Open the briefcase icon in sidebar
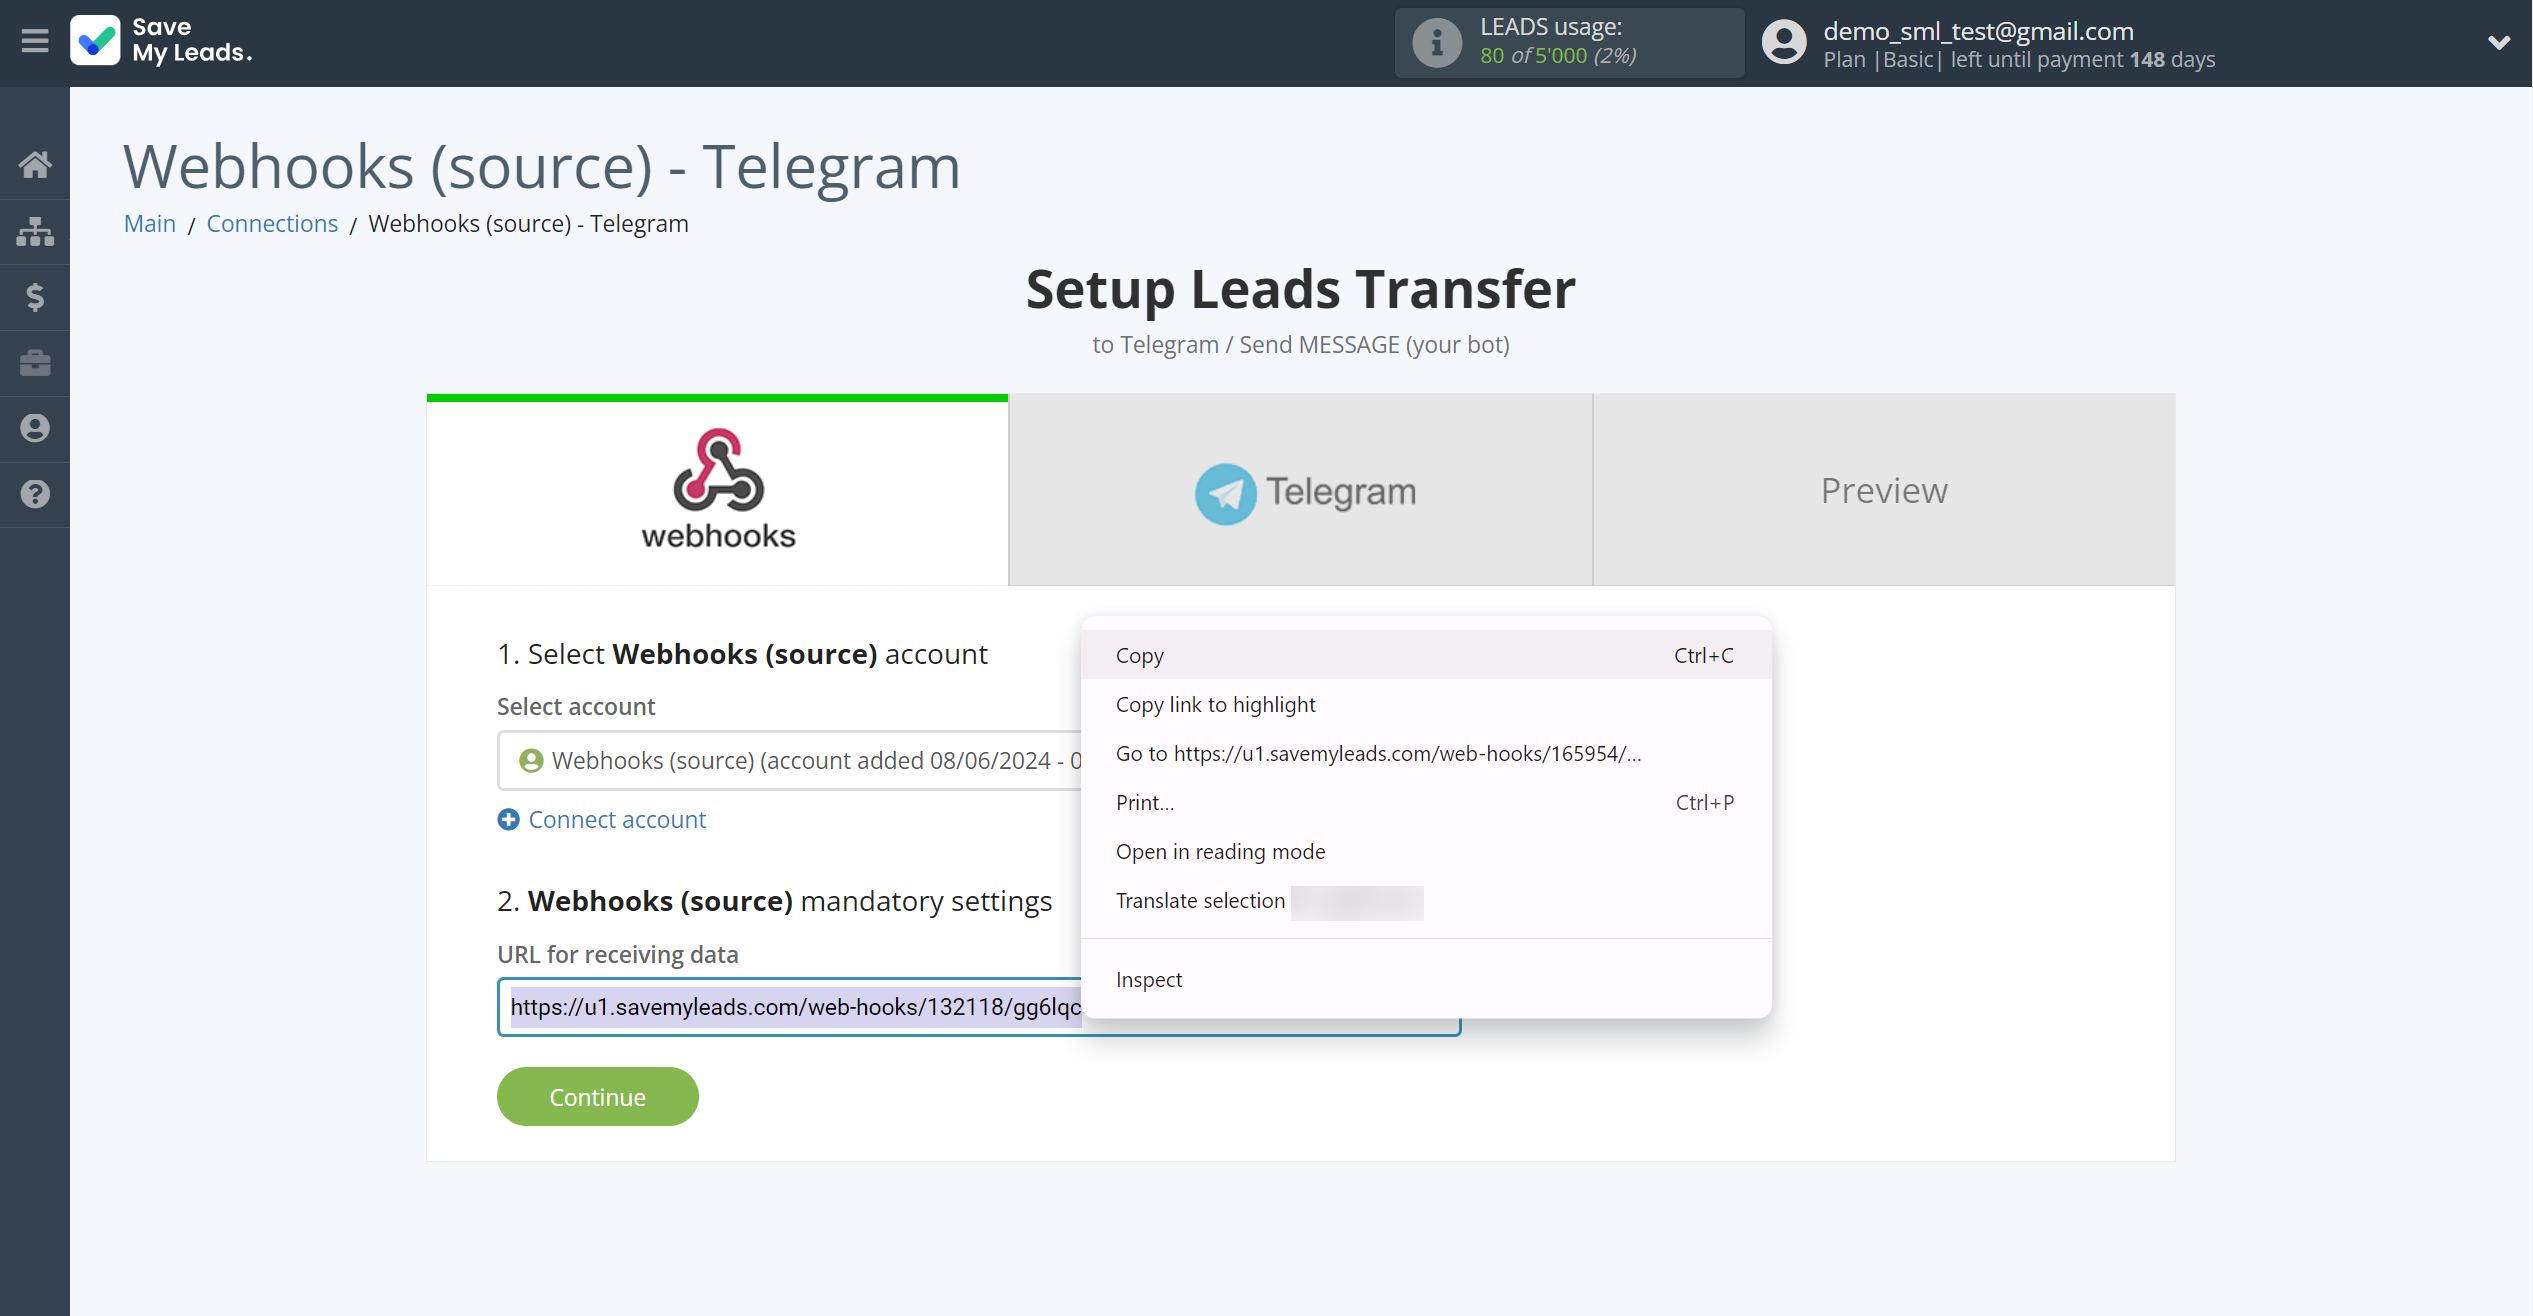Screen dimensions: 2533x1316 (35, 363)
